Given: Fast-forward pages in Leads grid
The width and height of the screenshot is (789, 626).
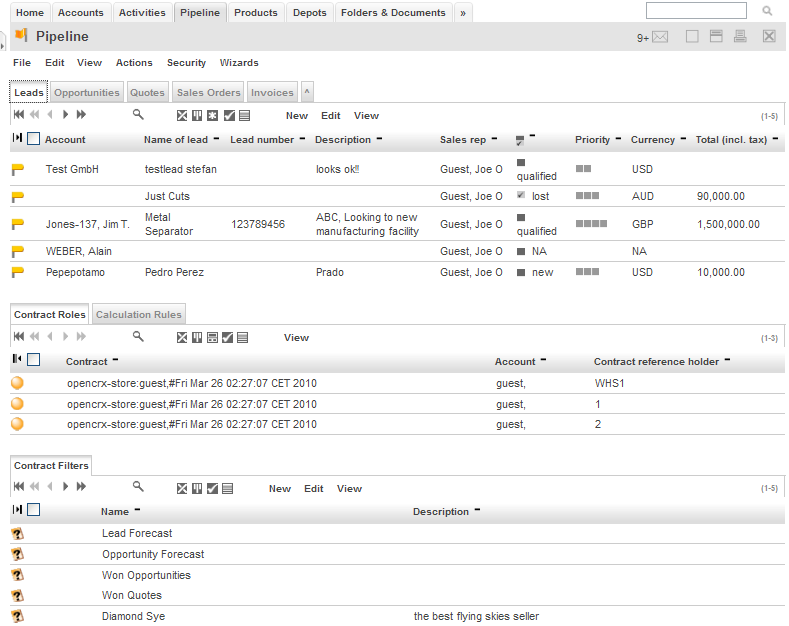Looking at the screenshot, I should [x=81, y=115].
